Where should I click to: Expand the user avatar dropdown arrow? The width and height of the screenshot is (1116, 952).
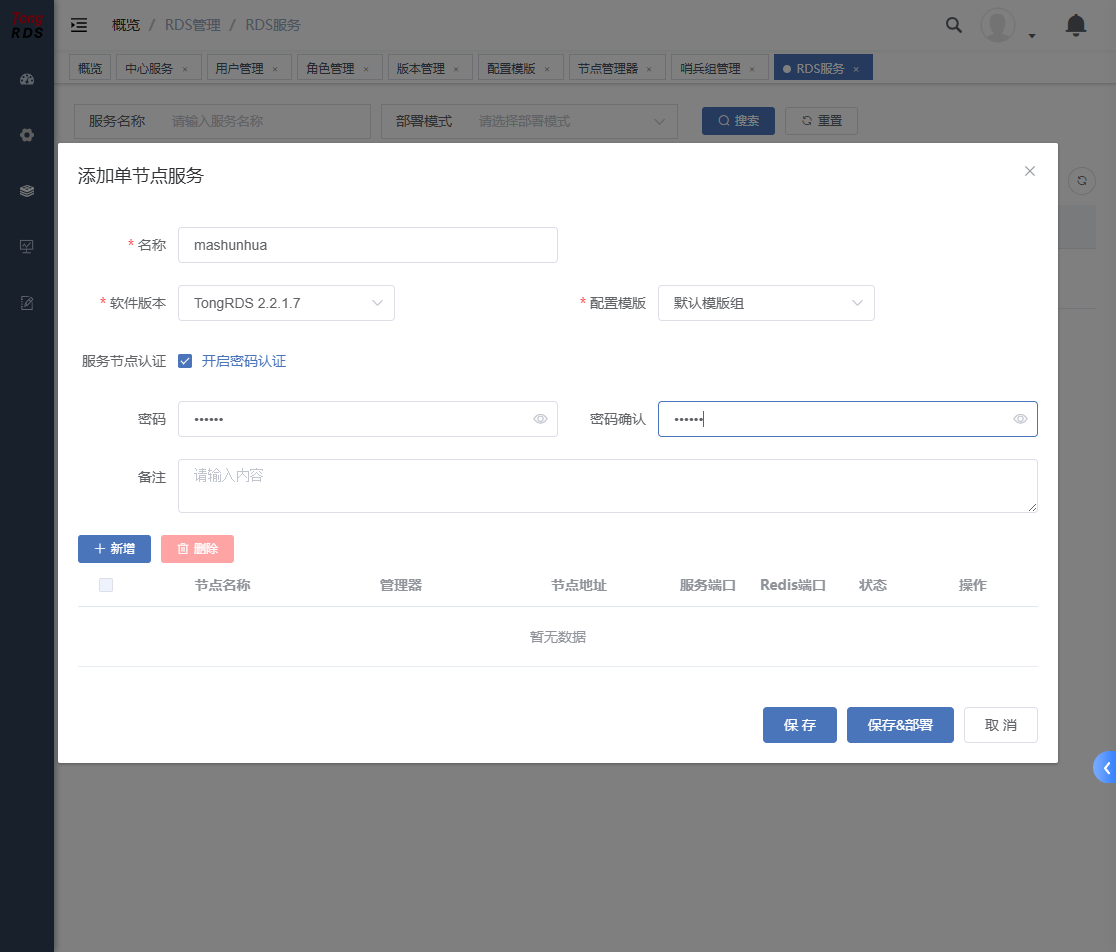[x=1031, y=36]
